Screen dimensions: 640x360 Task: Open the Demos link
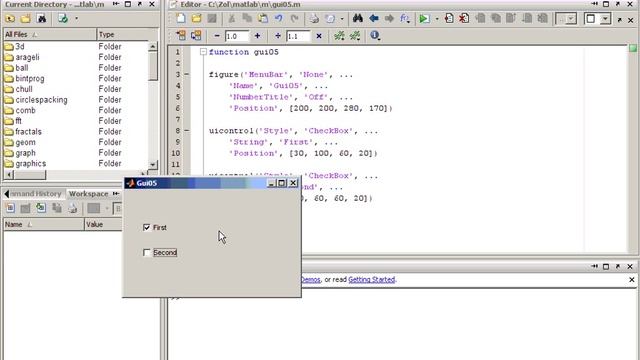point(311,280)
